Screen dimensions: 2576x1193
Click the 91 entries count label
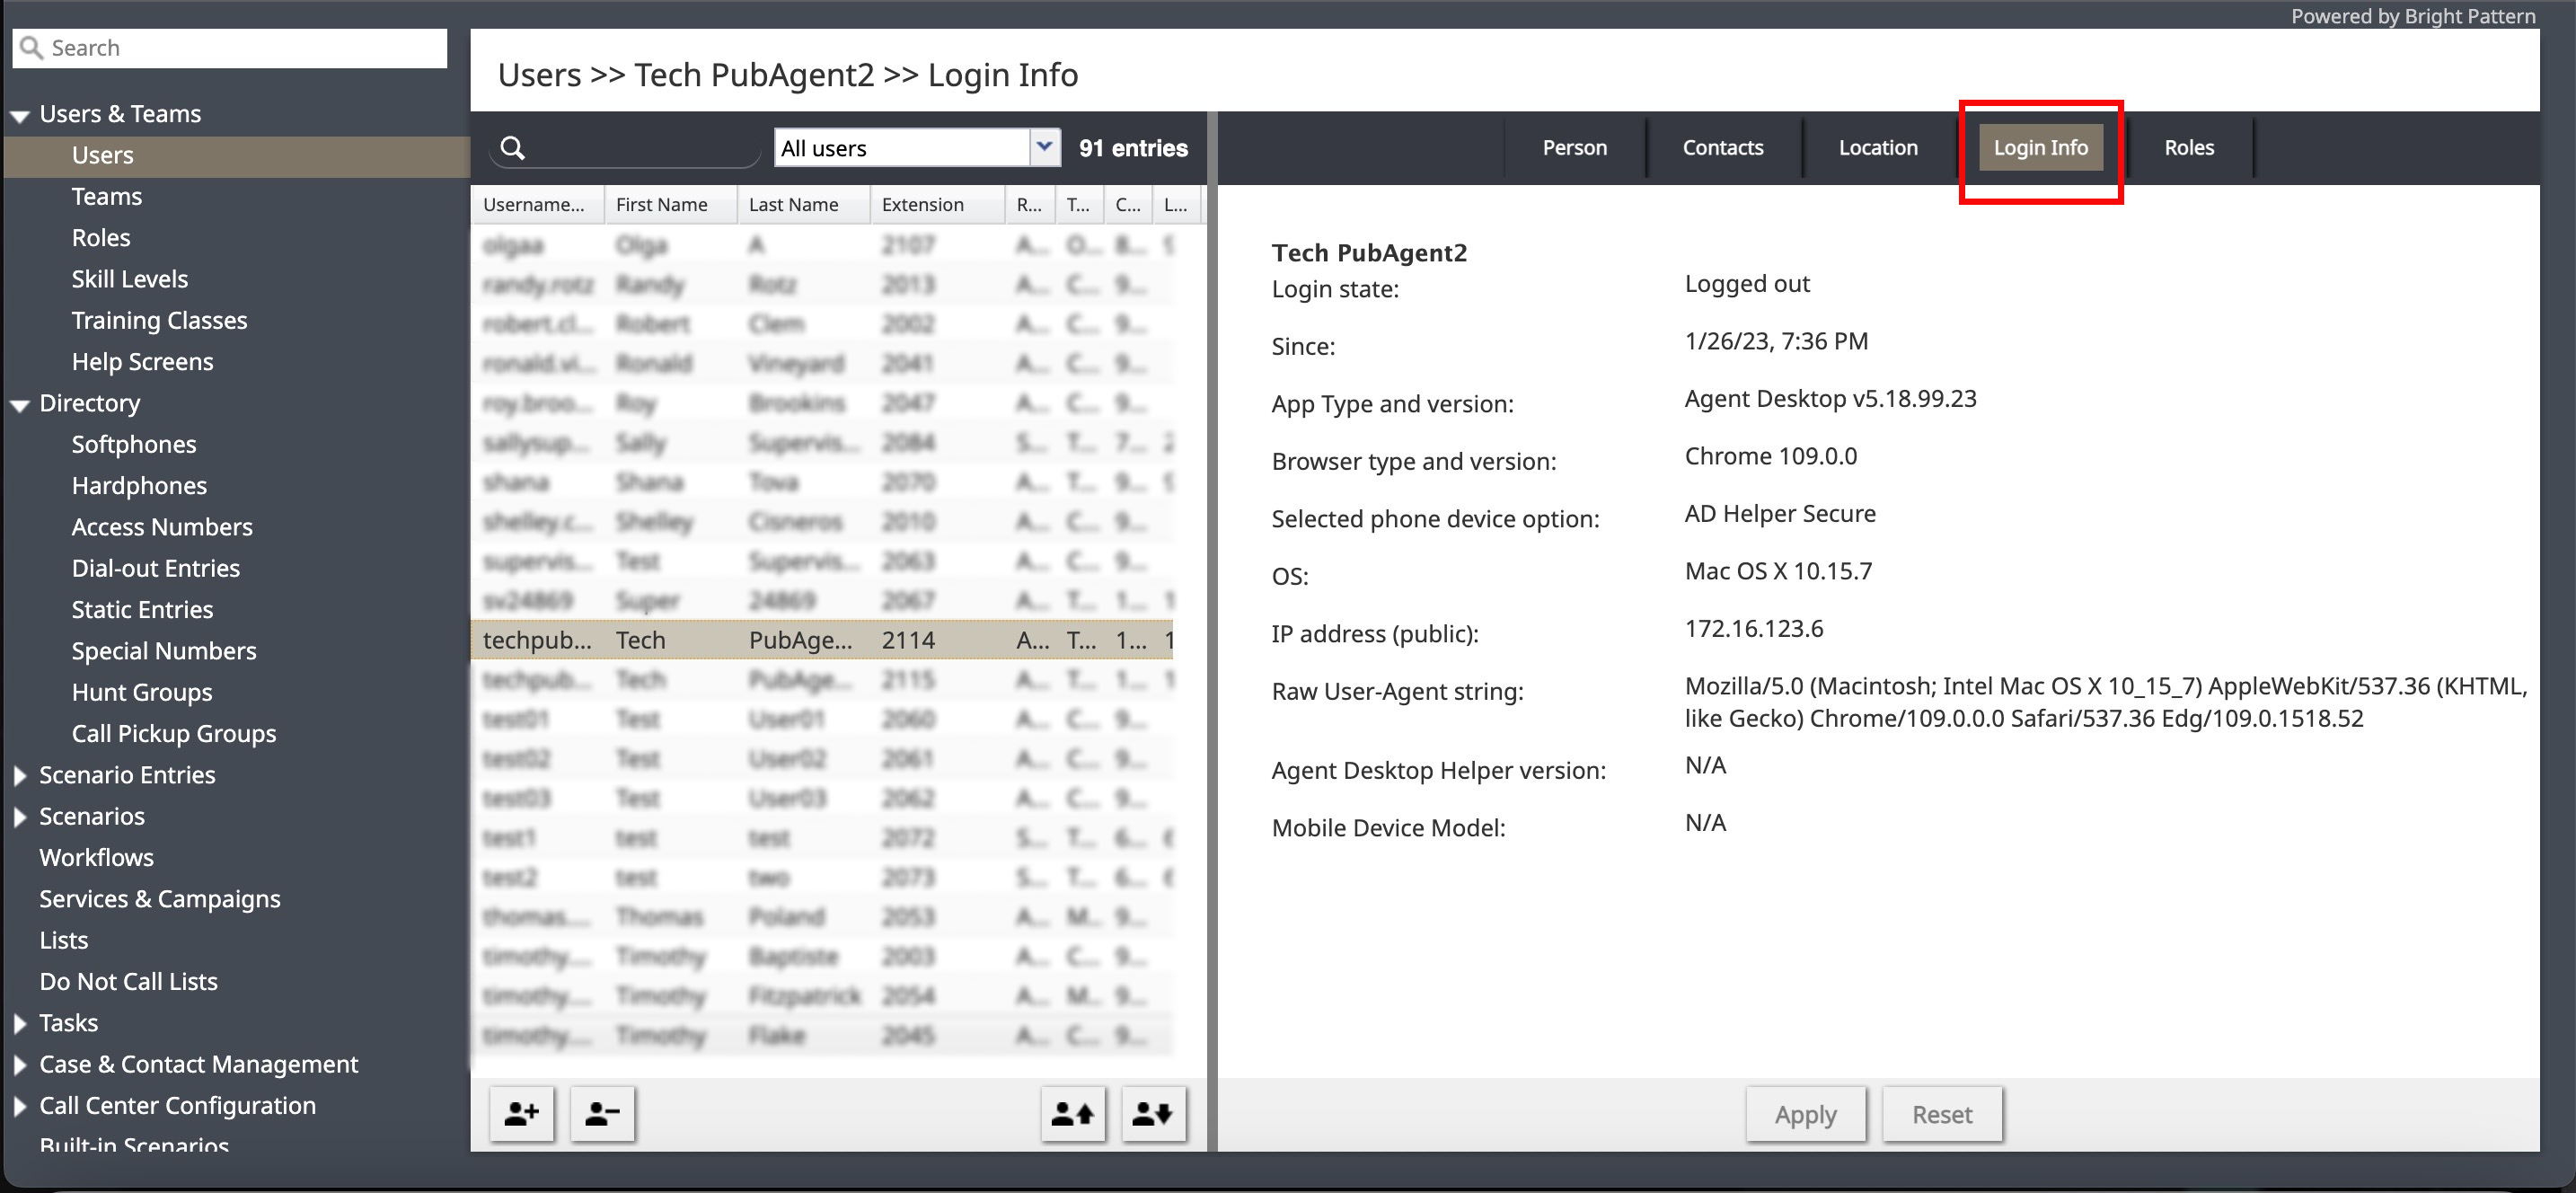click(1133, 148)
